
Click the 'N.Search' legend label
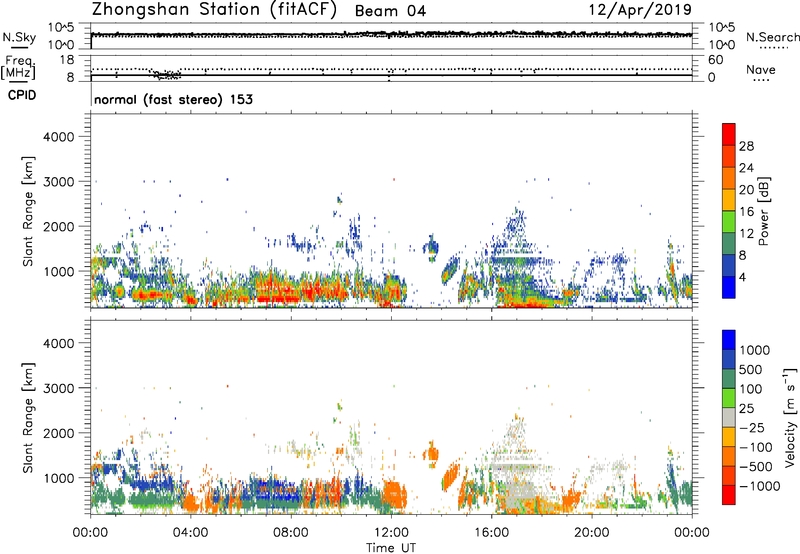tap(772, 37)
